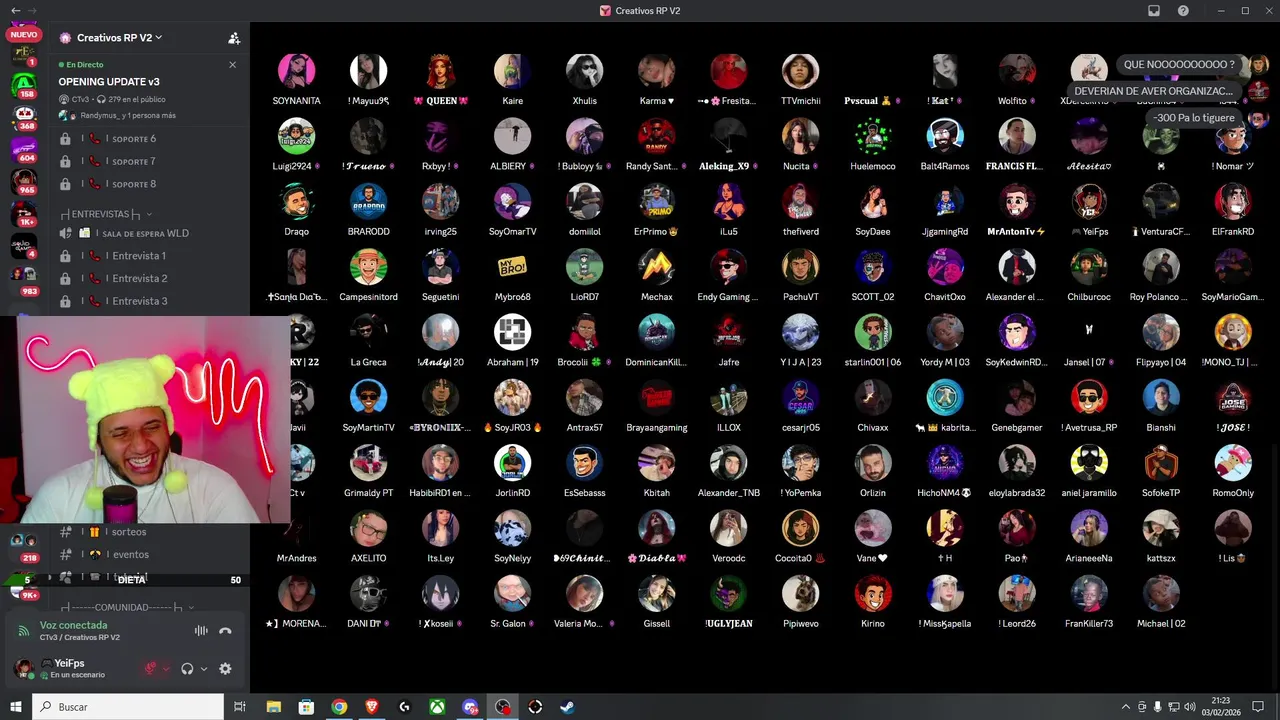Click the Mechax audience avatar
The image size is (1280, 720).
[x=657, y=267]
